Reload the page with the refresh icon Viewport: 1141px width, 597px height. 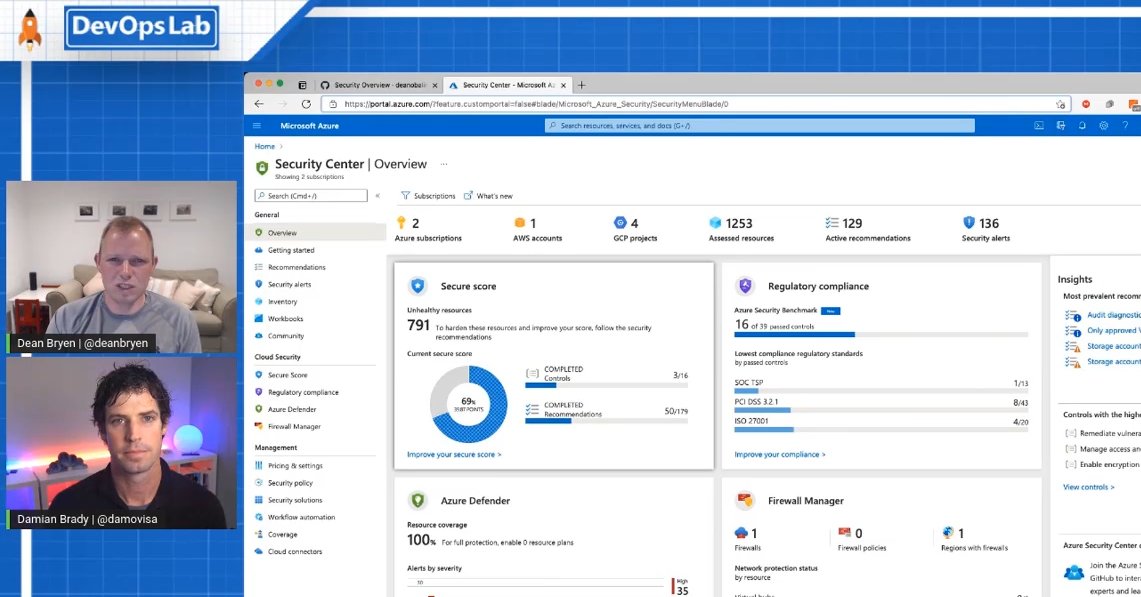306,104
